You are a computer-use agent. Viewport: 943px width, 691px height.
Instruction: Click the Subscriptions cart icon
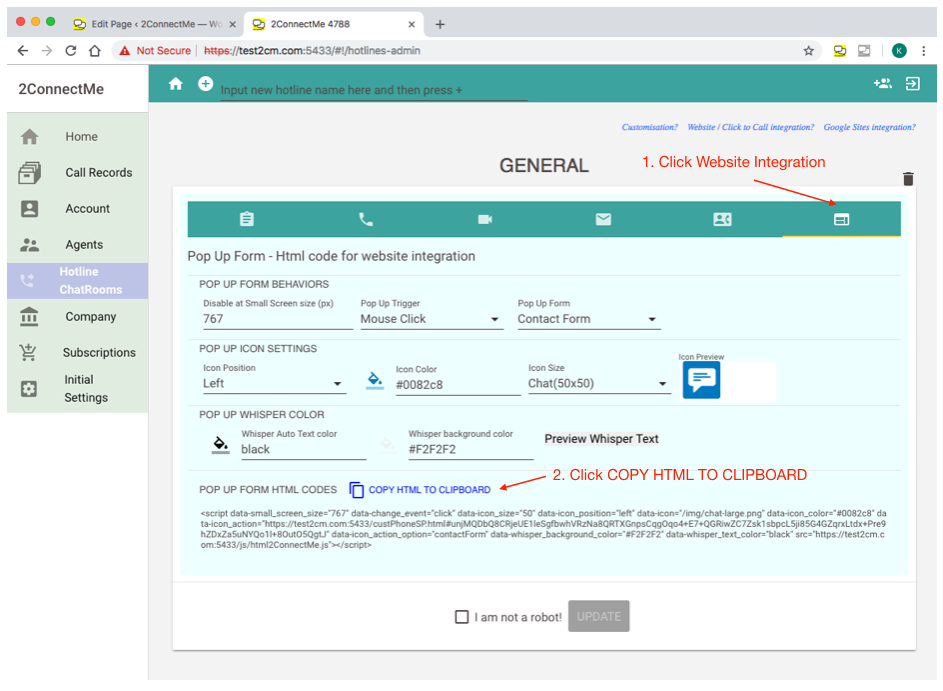point(28,352)
